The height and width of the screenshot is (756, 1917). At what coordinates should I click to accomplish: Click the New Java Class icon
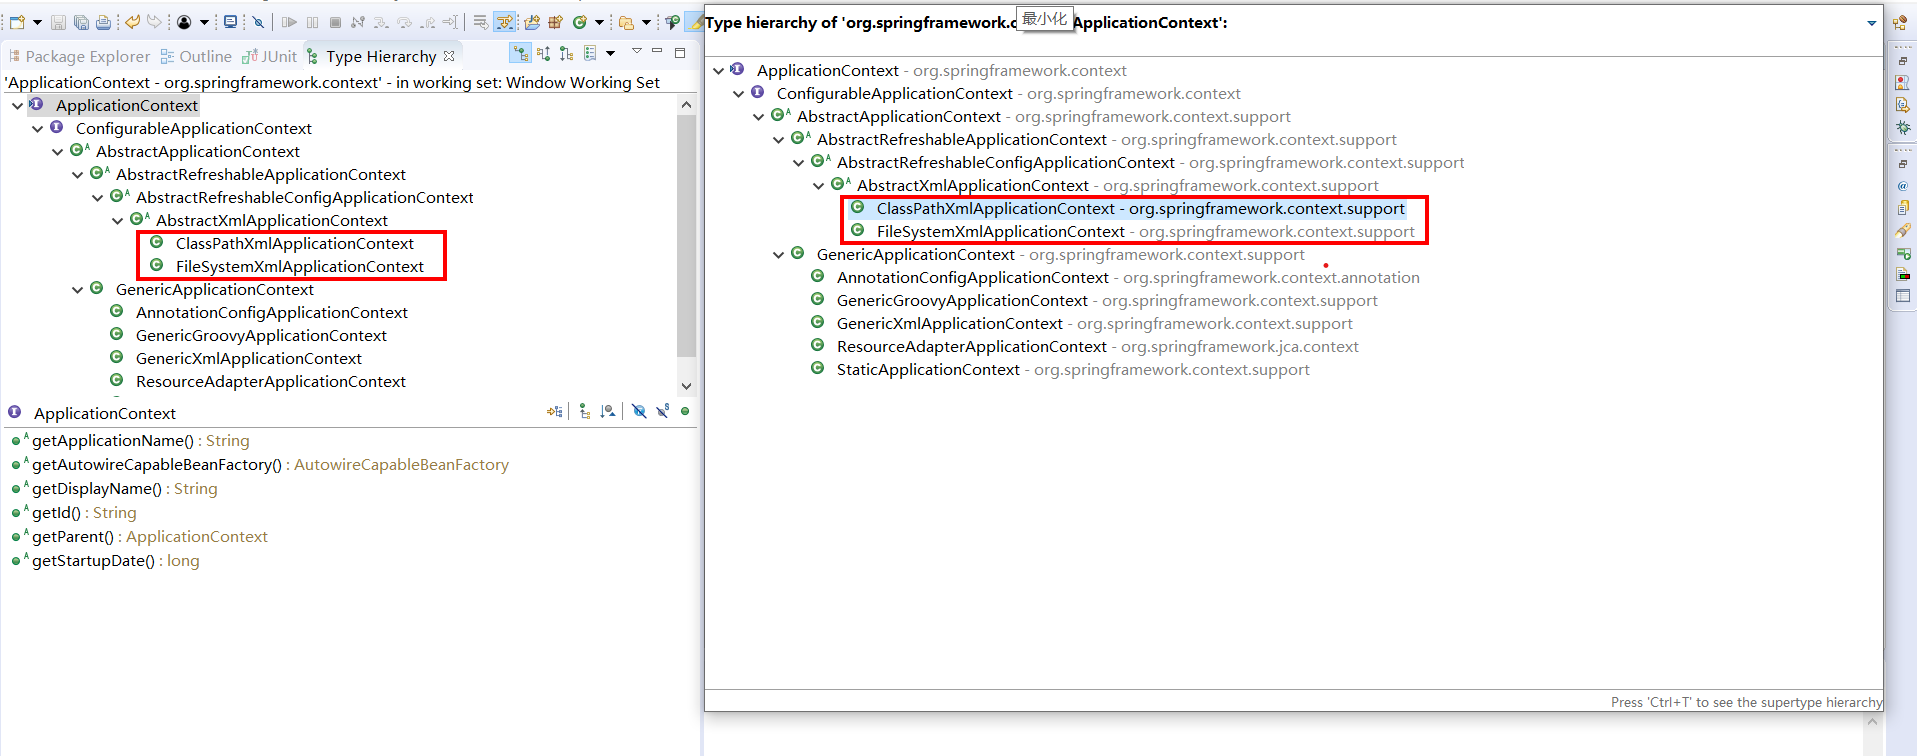[579, 22]
